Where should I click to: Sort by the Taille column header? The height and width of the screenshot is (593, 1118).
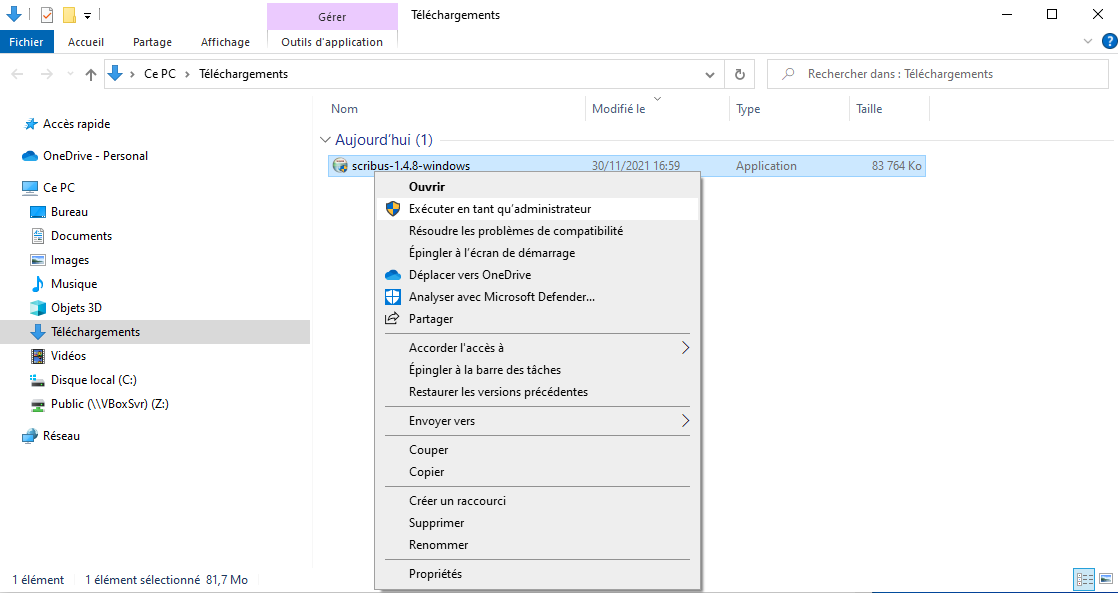(869, 109)
